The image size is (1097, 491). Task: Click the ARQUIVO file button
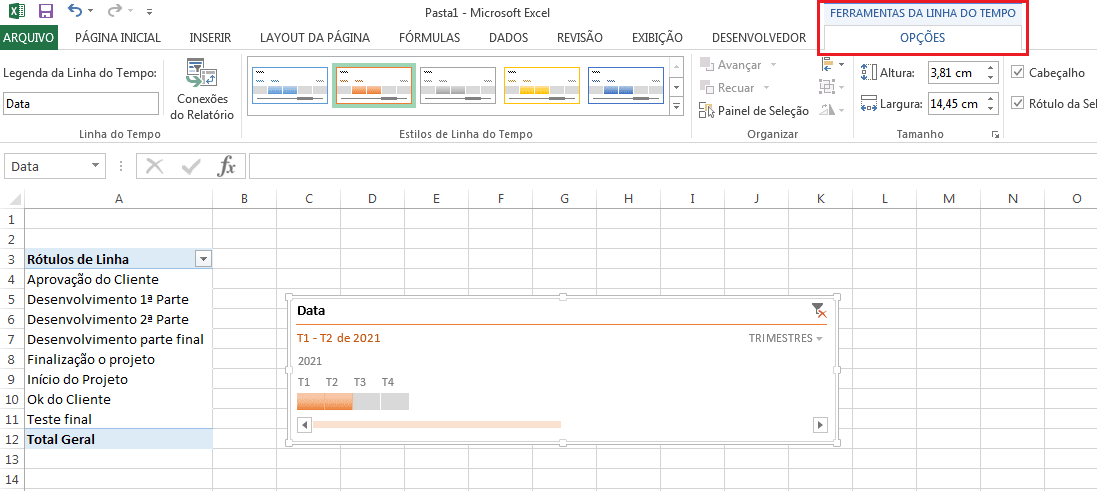29,38
